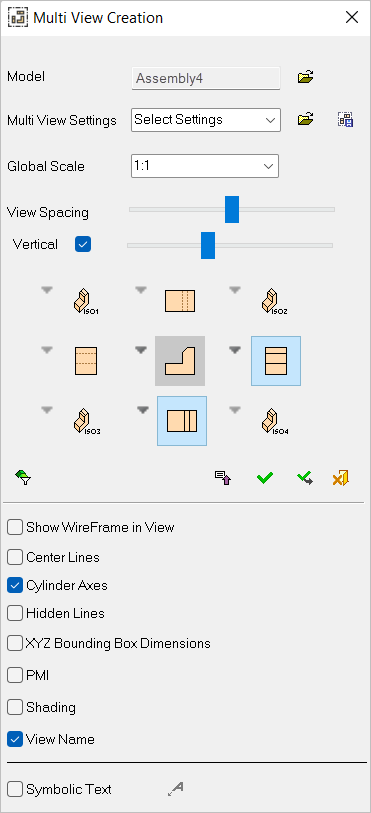Click the View Spacing slider handle

(232, 209)
